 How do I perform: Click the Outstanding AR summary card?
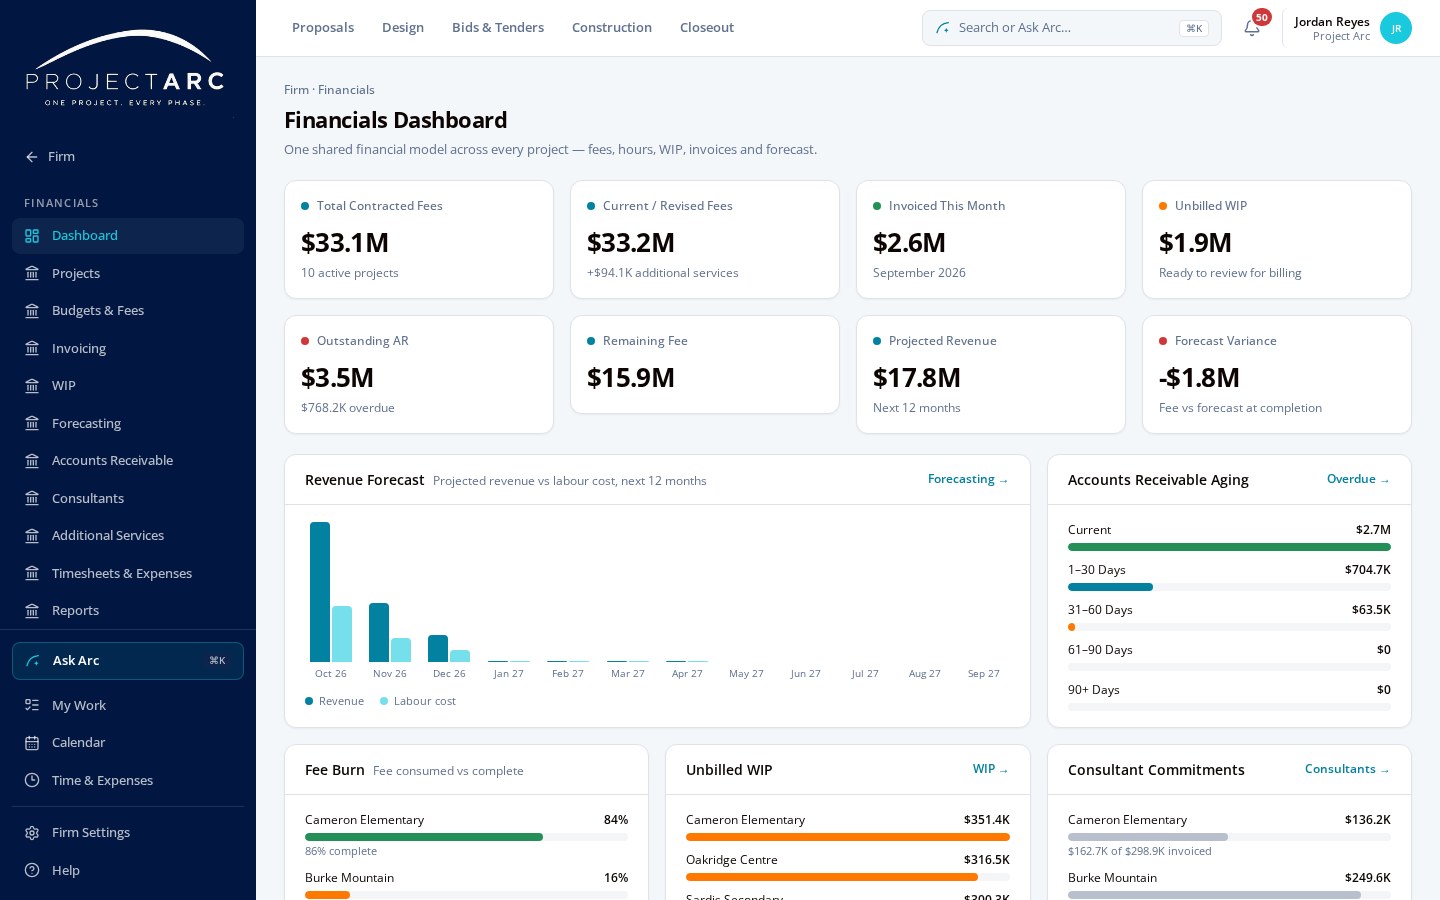click(x=419, y=375)
